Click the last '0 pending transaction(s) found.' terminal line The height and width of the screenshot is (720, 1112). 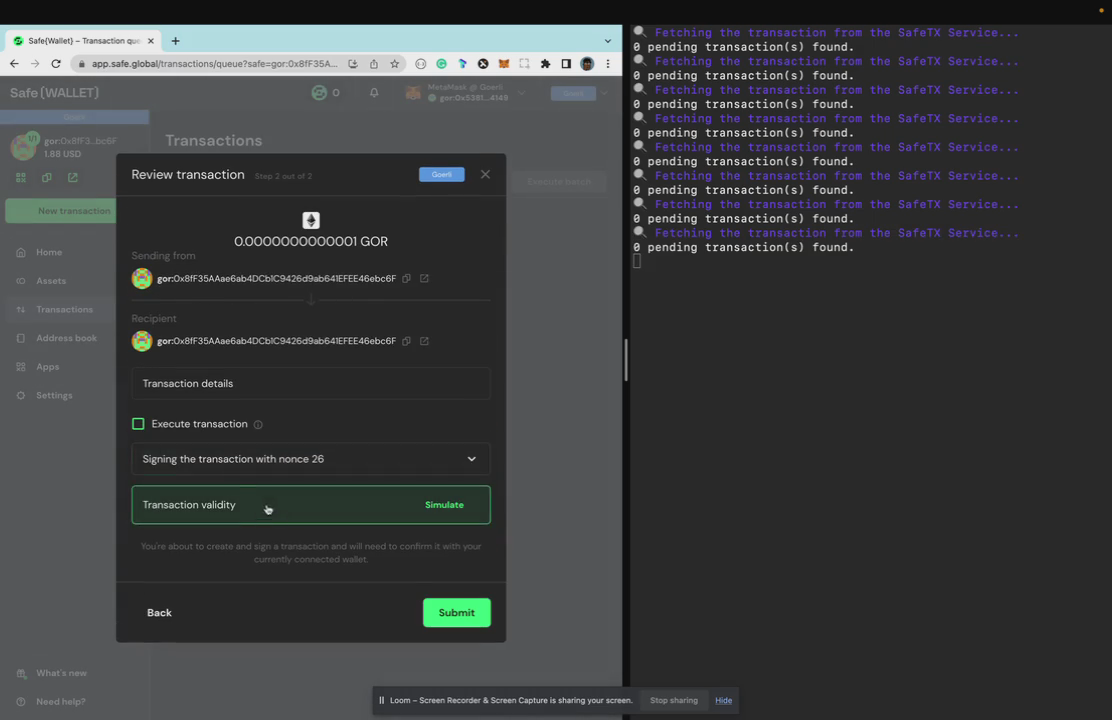(x=744, y=248)
